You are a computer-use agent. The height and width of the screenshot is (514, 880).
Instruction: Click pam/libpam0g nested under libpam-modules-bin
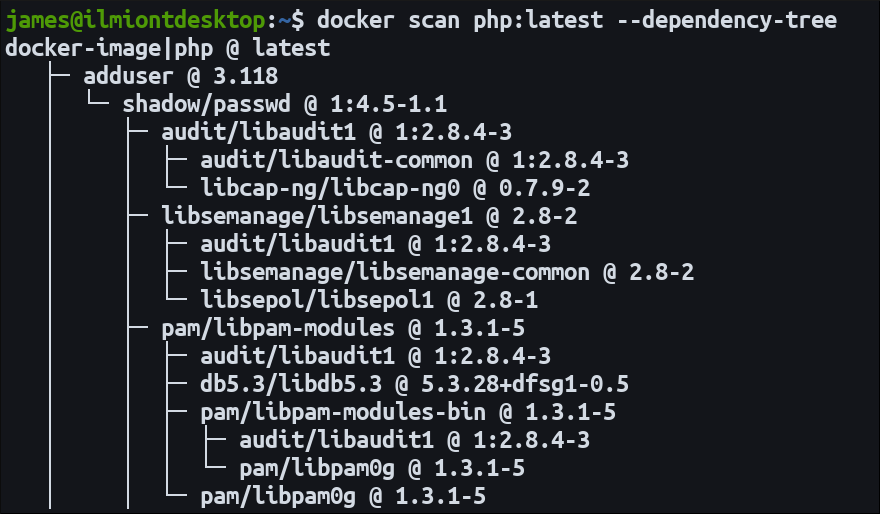[x=382, y=468]
